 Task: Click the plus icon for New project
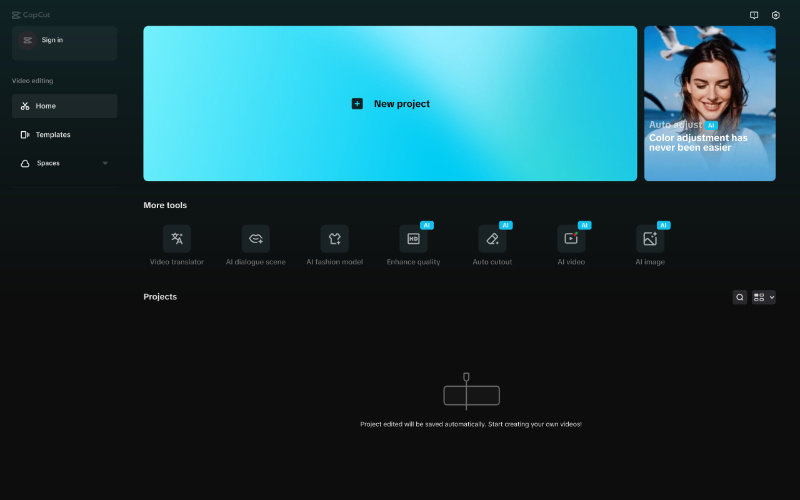(357, 104)
